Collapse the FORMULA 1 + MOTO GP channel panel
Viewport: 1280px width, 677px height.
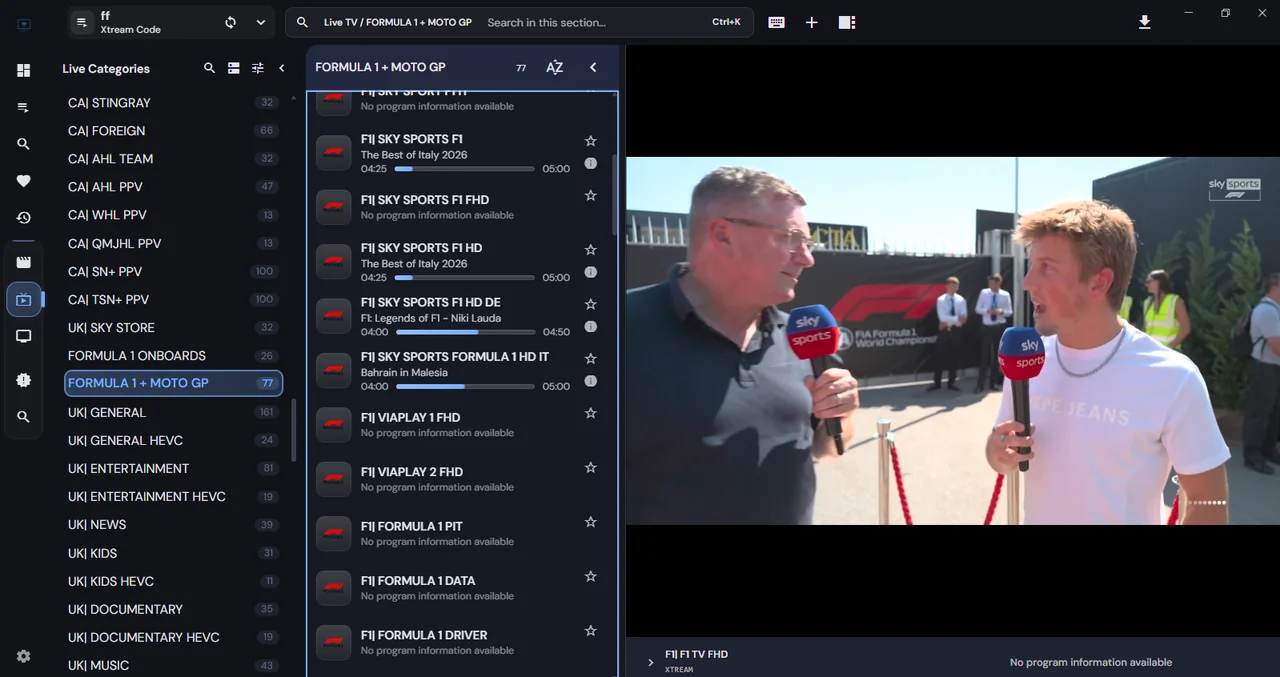point(593,67)
